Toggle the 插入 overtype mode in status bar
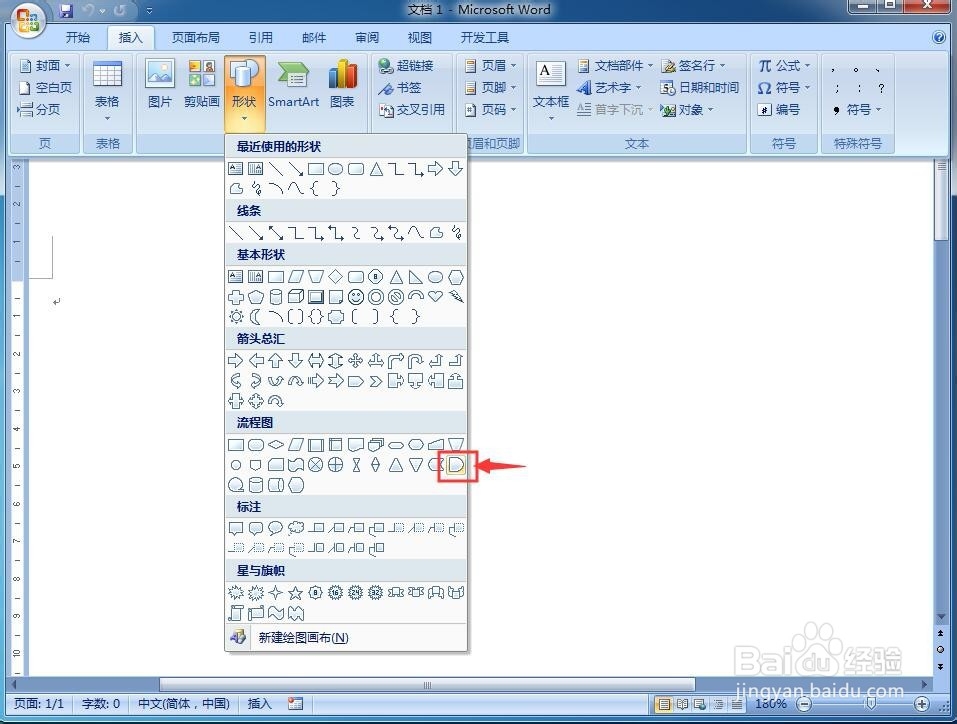Viewport: 957px width, 724px height. point(259,704)
